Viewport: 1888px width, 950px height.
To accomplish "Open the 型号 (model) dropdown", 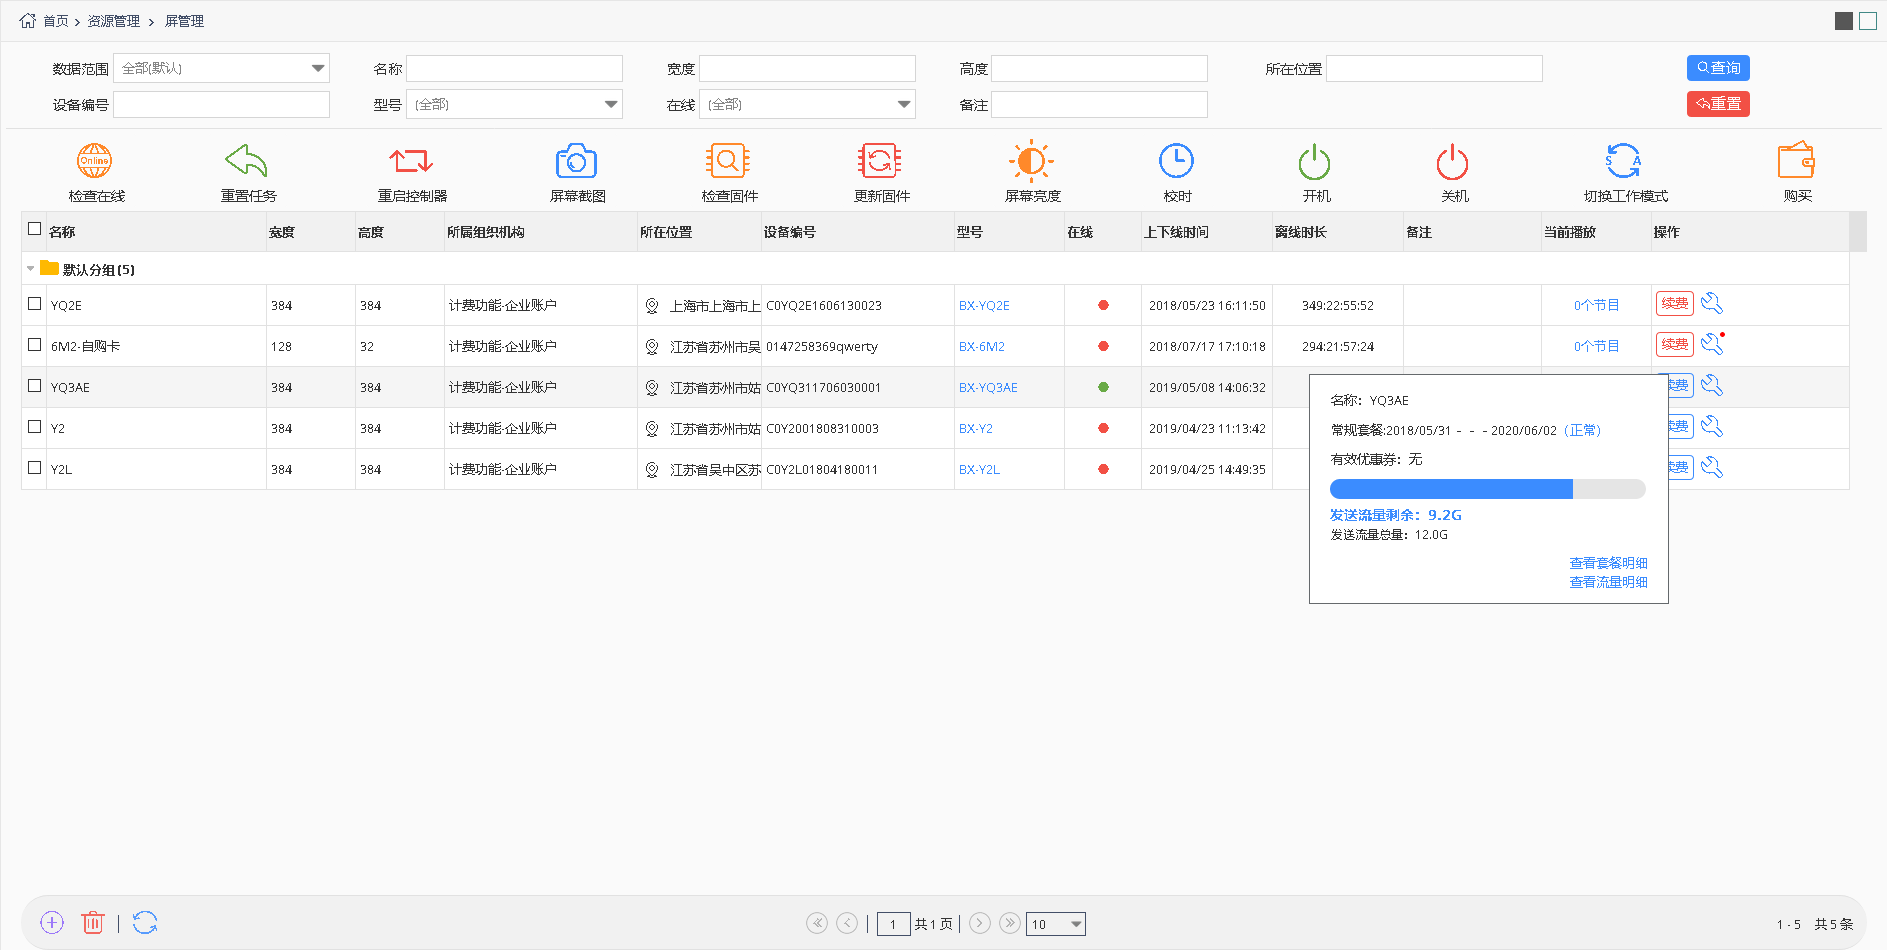I will (514, 104).
